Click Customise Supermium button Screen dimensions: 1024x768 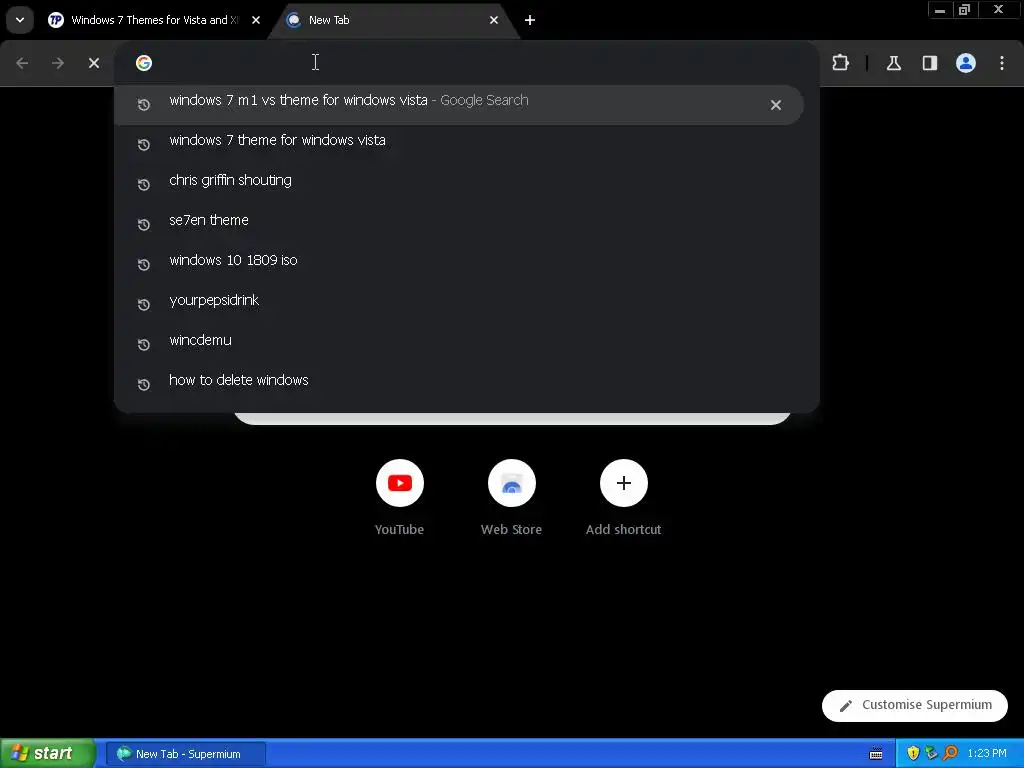914,705
